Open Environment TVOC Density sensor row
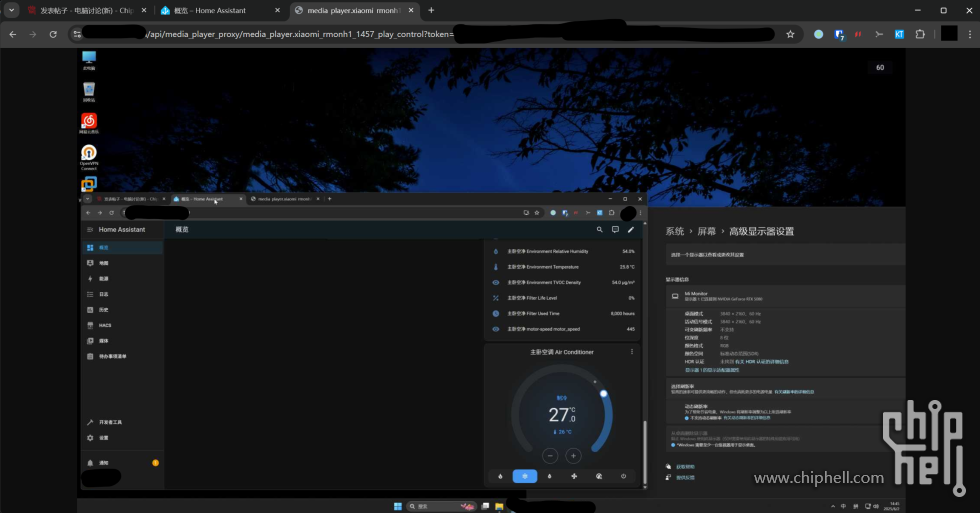Screen dimensions: 980x513 [x=563, y=282]
